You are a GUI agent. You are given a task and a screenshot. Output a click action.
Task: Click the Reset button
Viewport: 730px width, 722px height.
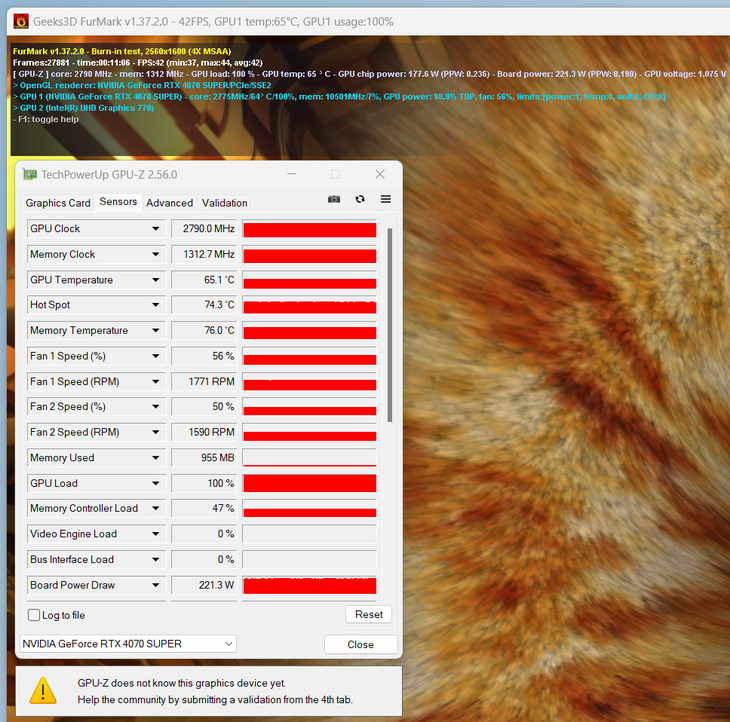tap(369, 614)
